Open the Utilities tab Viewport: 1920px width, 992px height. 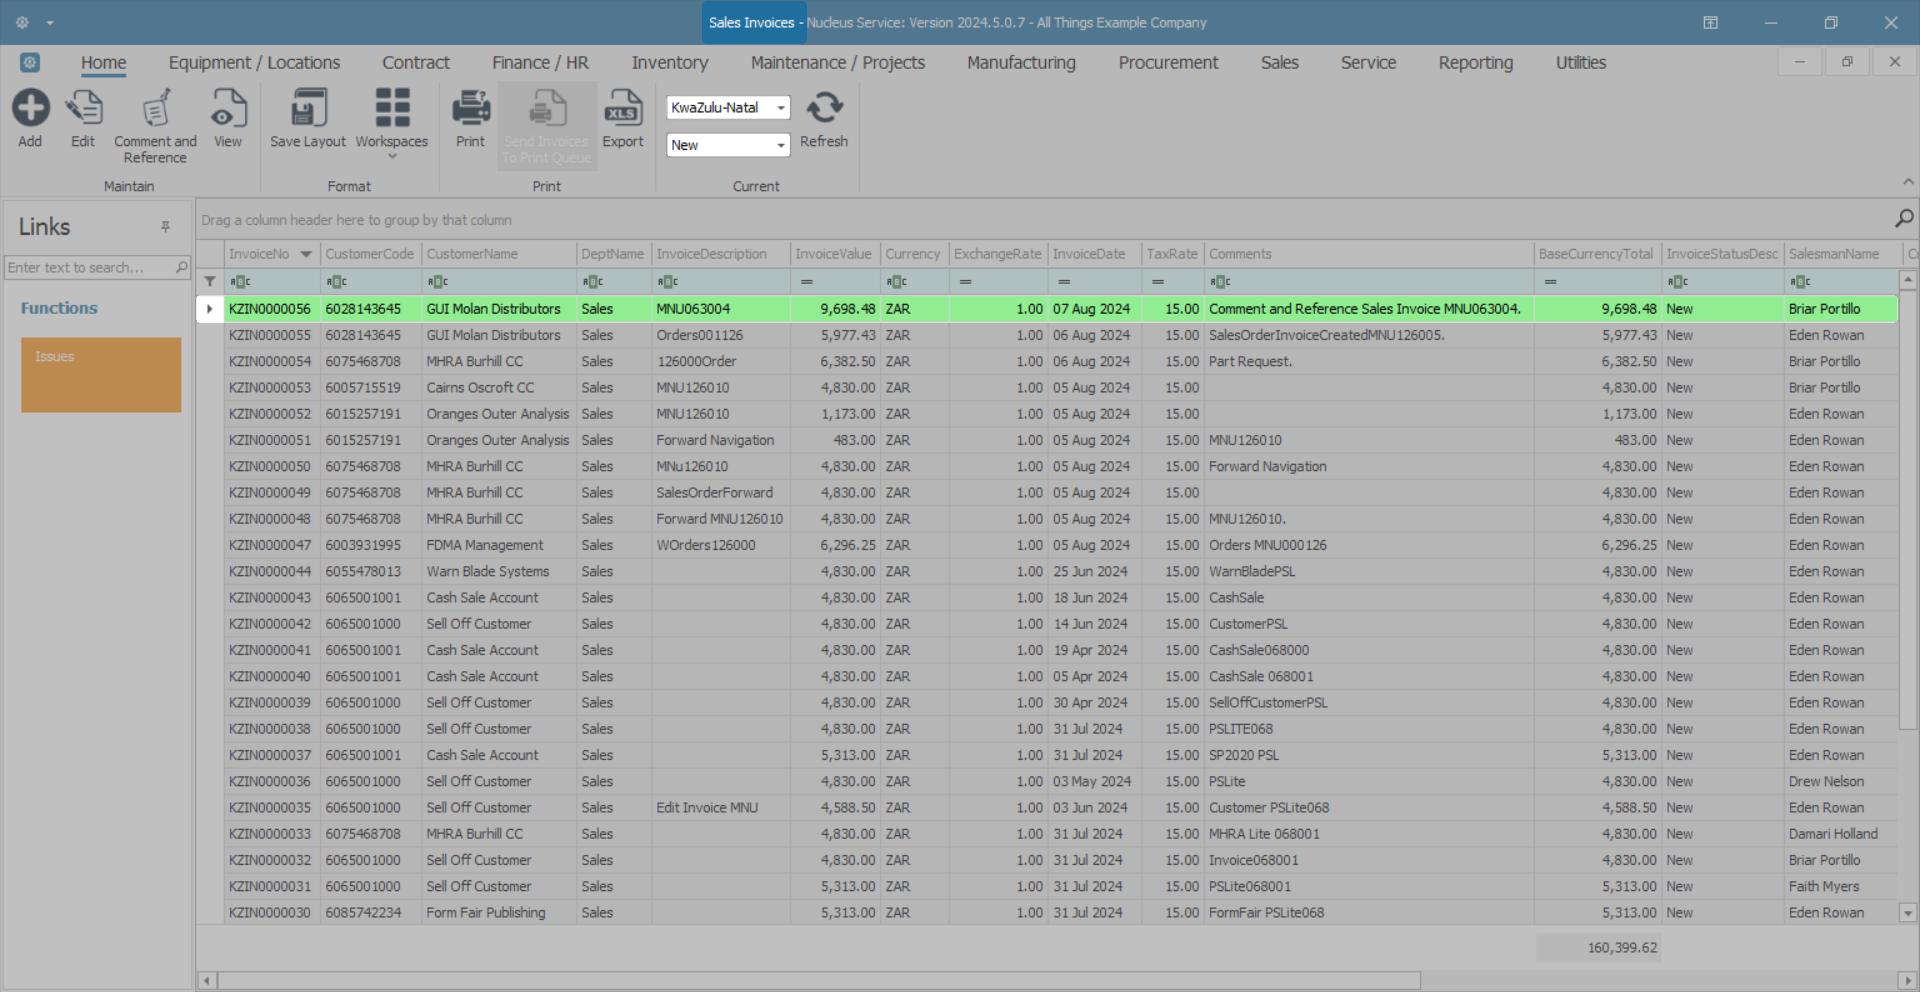(1580, 62)
